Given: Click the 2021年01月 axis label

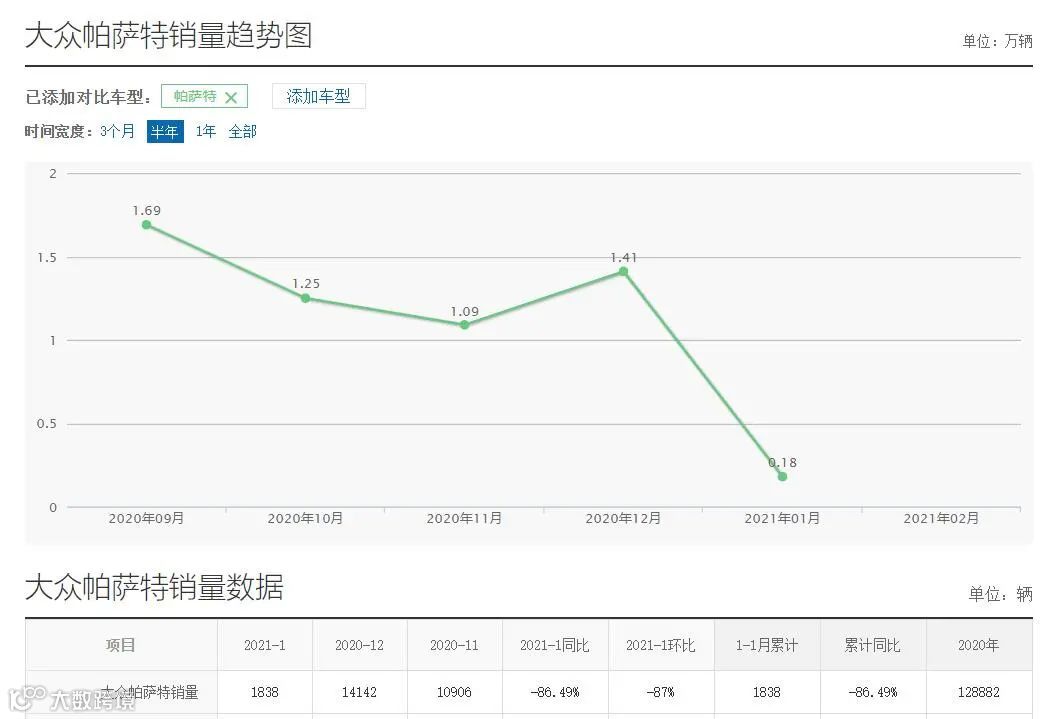Looking at the screenshot, I should (782, 519).
